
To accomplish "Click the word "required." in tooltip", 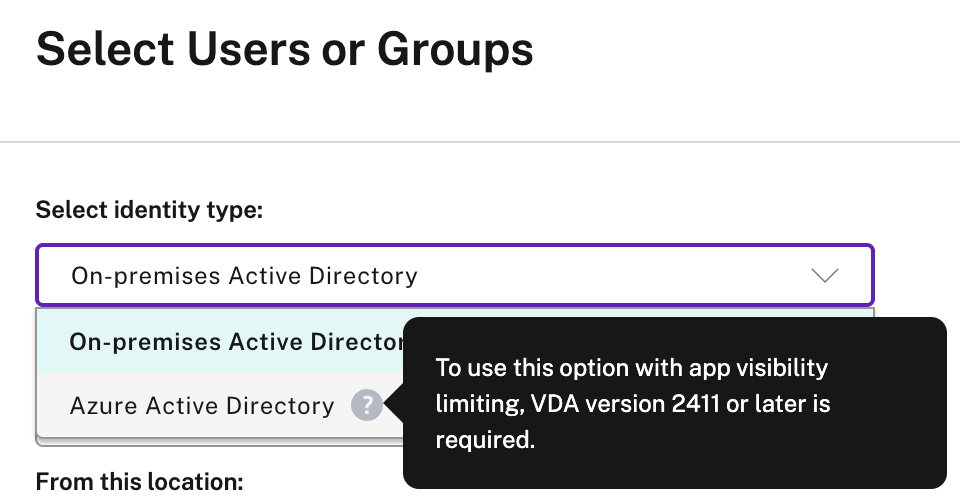I will (x=485, y=439).
